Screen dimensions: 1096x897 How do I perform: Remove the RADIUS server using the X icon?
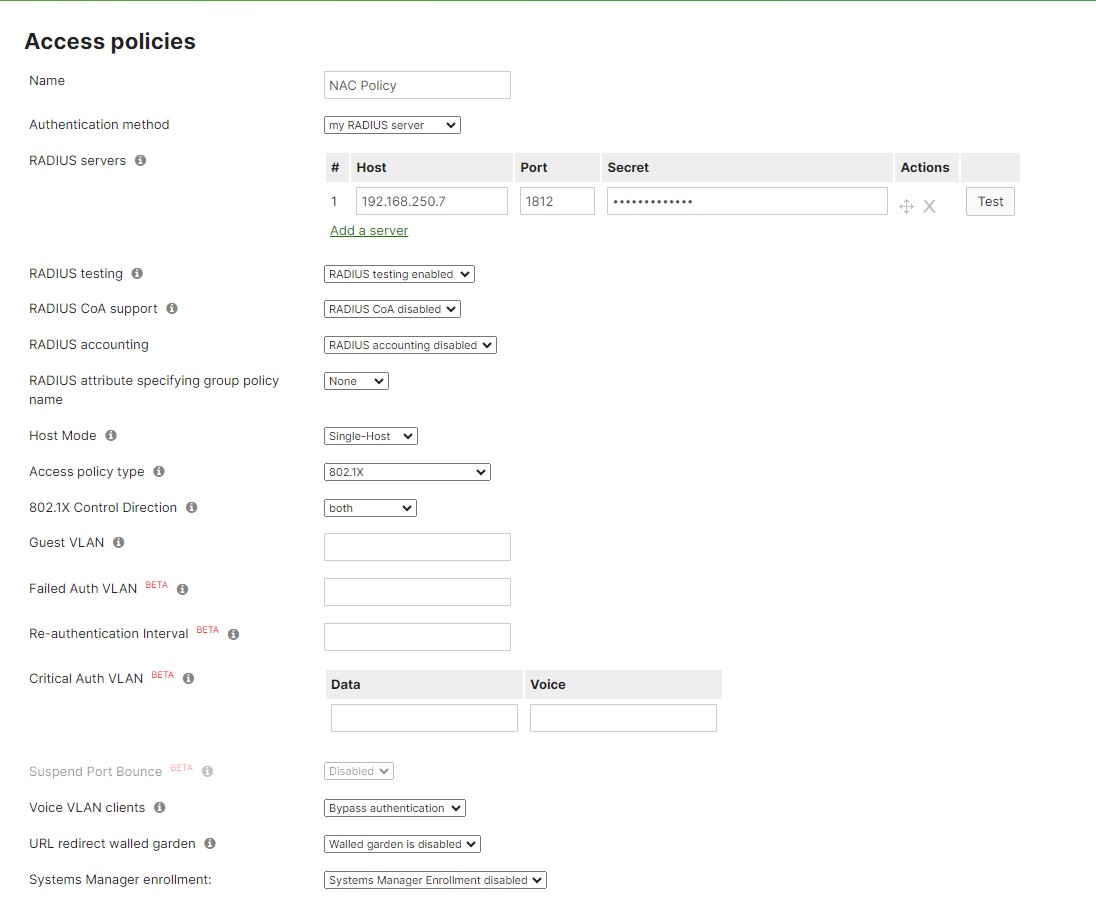point(928,206)
